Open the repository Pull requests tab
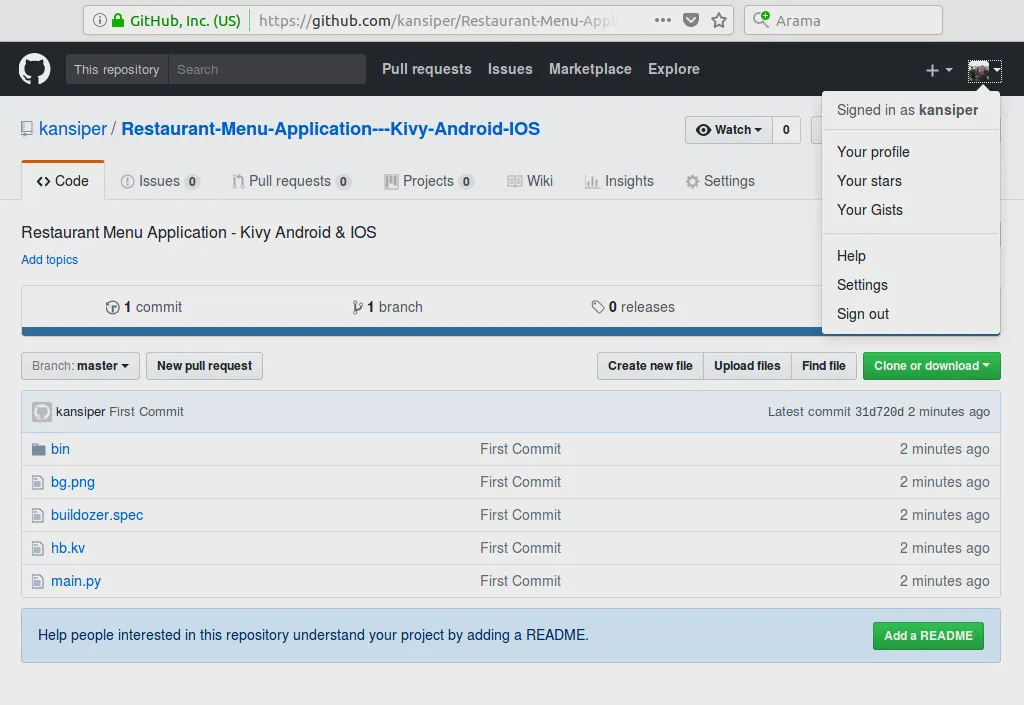1024x705 pixels. point(291,181)
